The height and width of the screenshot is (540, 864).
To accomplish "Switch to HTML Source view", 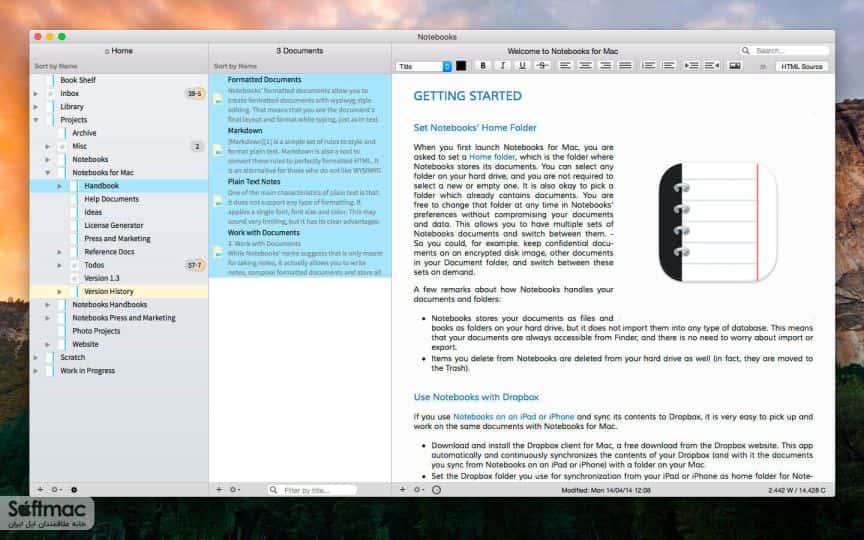I will [802, 66].
